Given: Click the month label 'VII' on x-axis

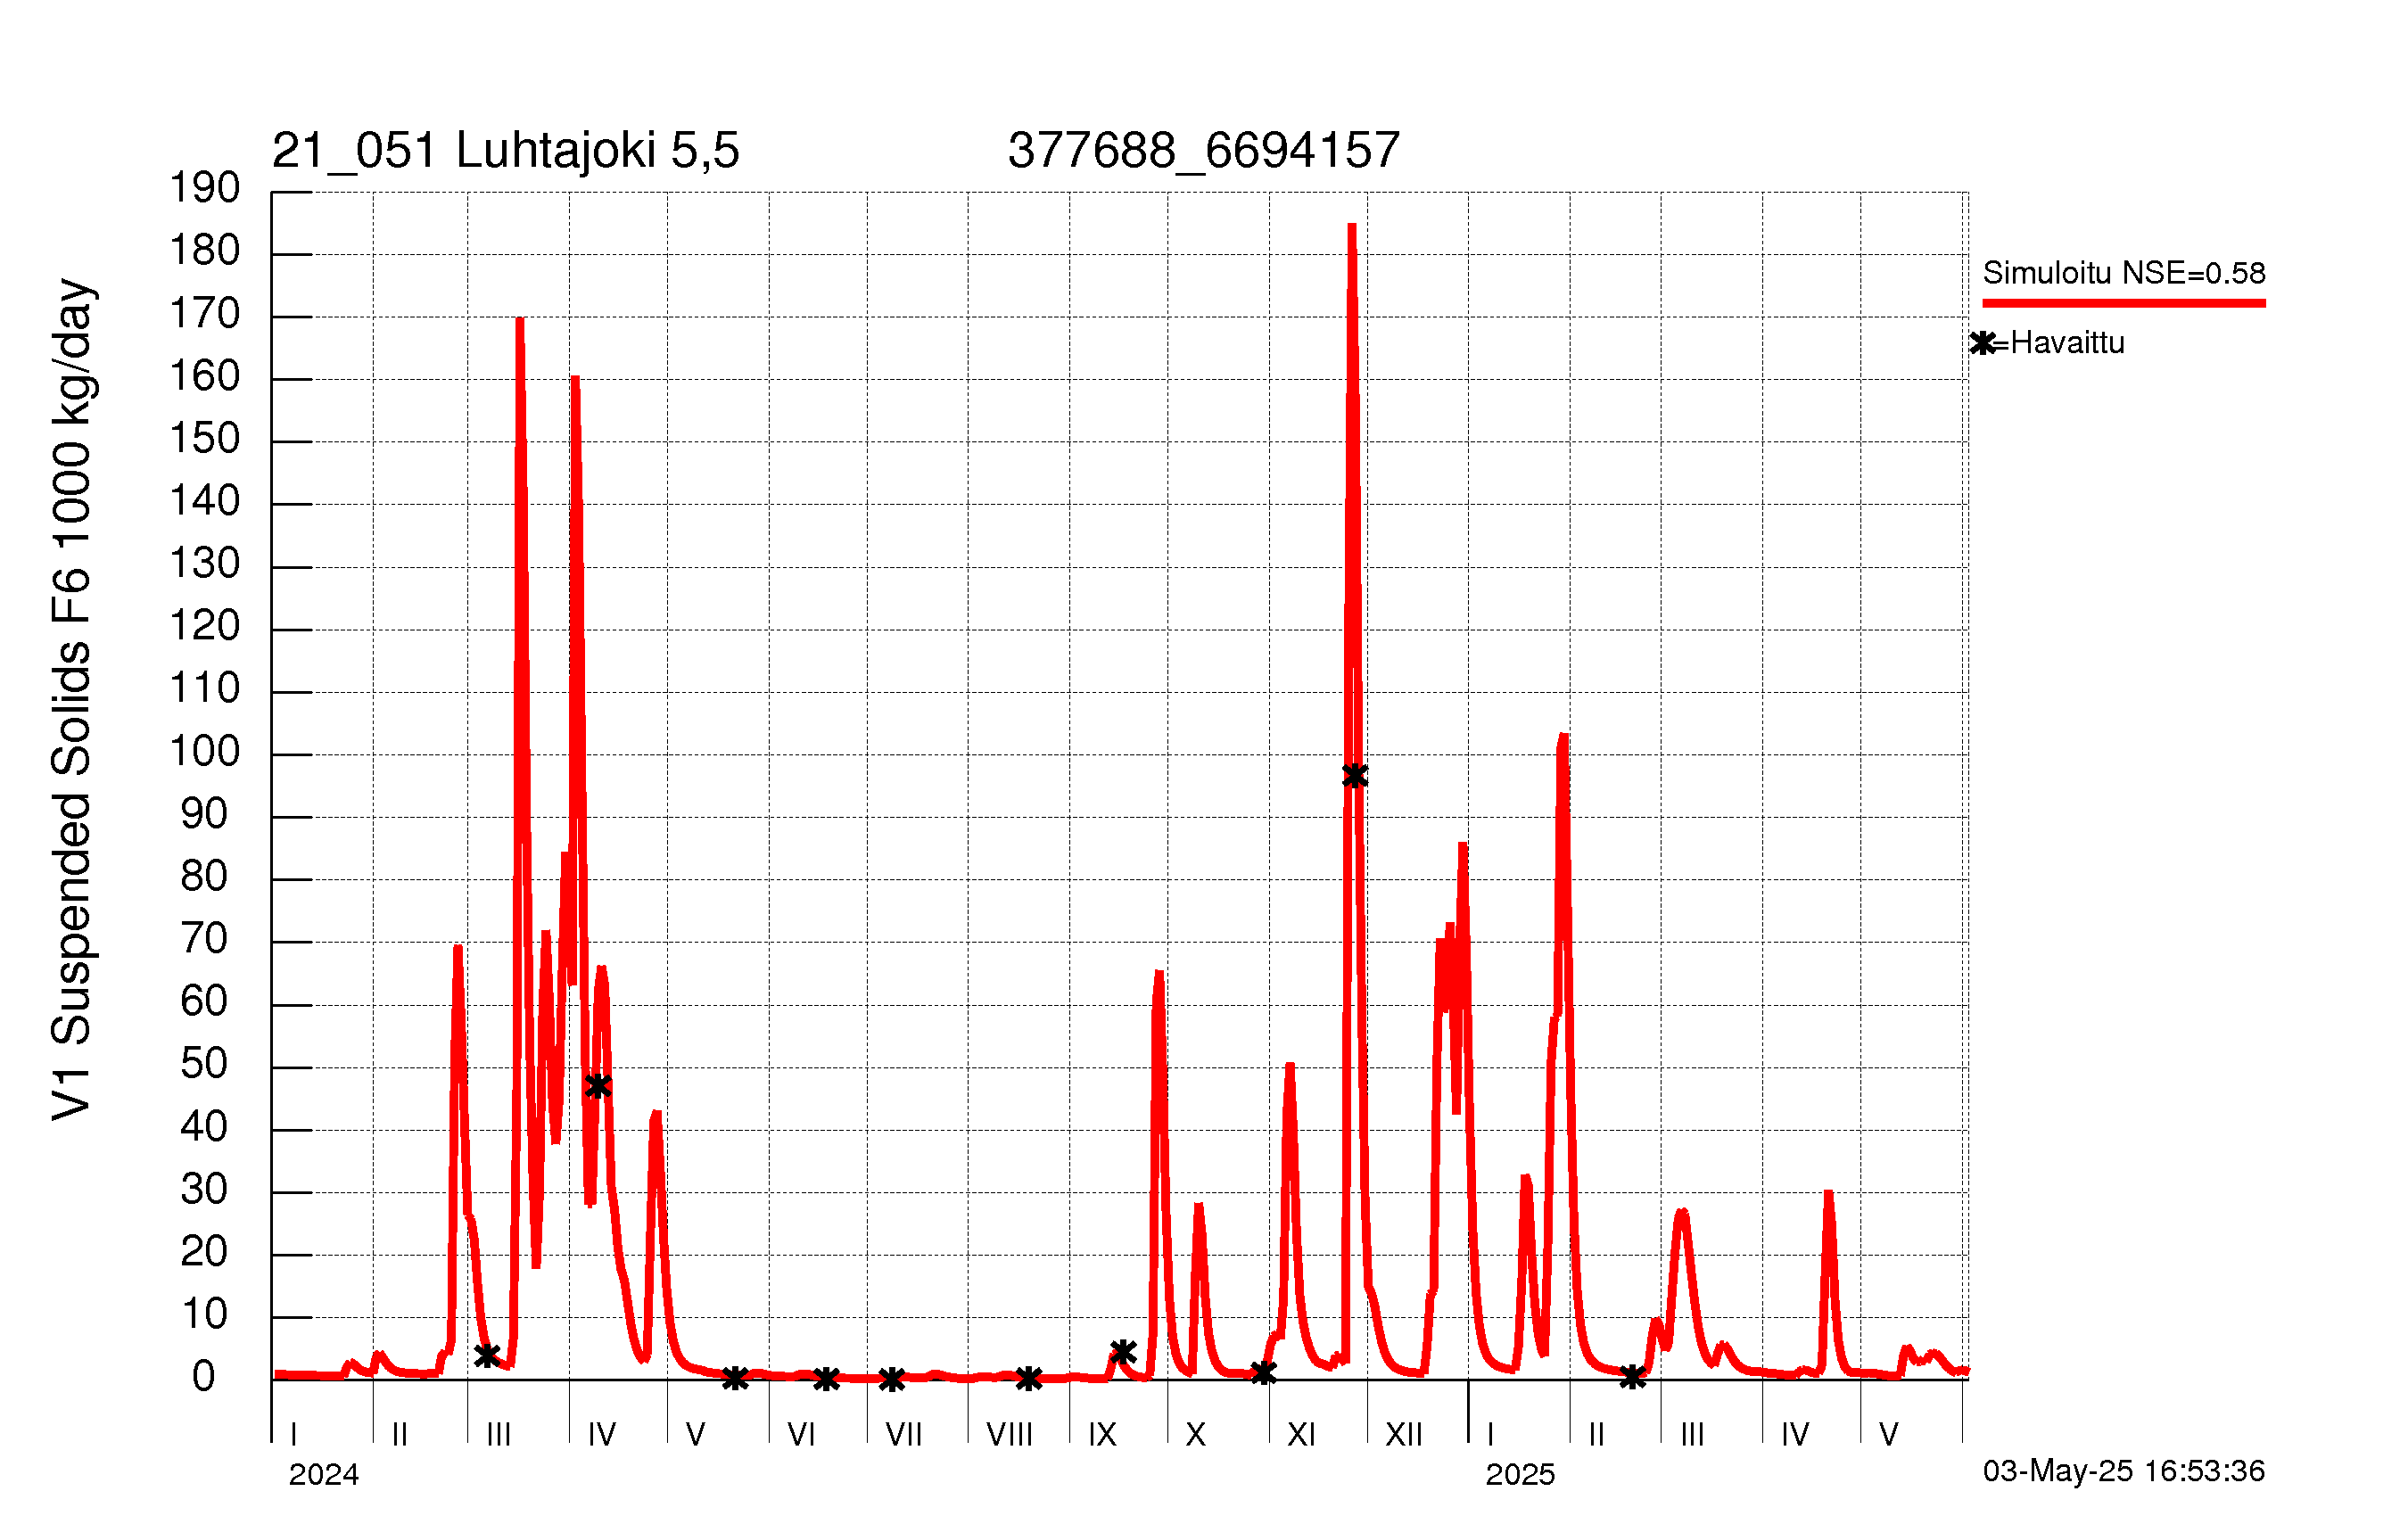Looking at the screenshot, I should pos(904,1435).
